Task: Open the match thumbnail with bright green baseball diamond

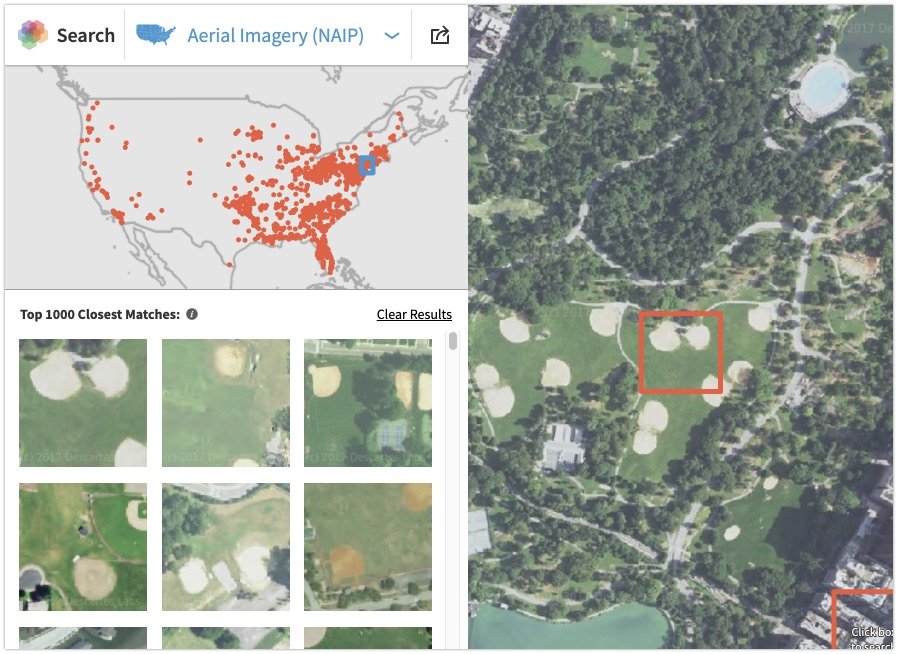Action: pyautogui.click(x=83, y=546)
